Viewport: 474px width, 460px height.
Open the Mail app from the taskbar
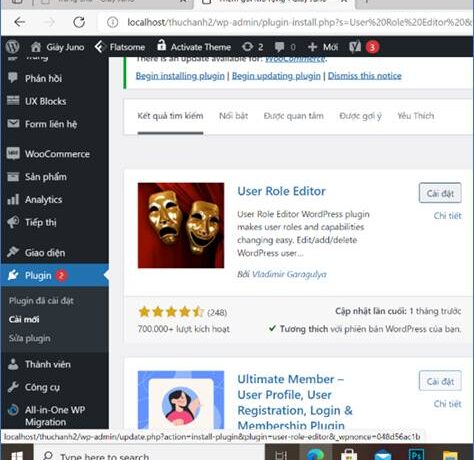(x=383, y=455)
